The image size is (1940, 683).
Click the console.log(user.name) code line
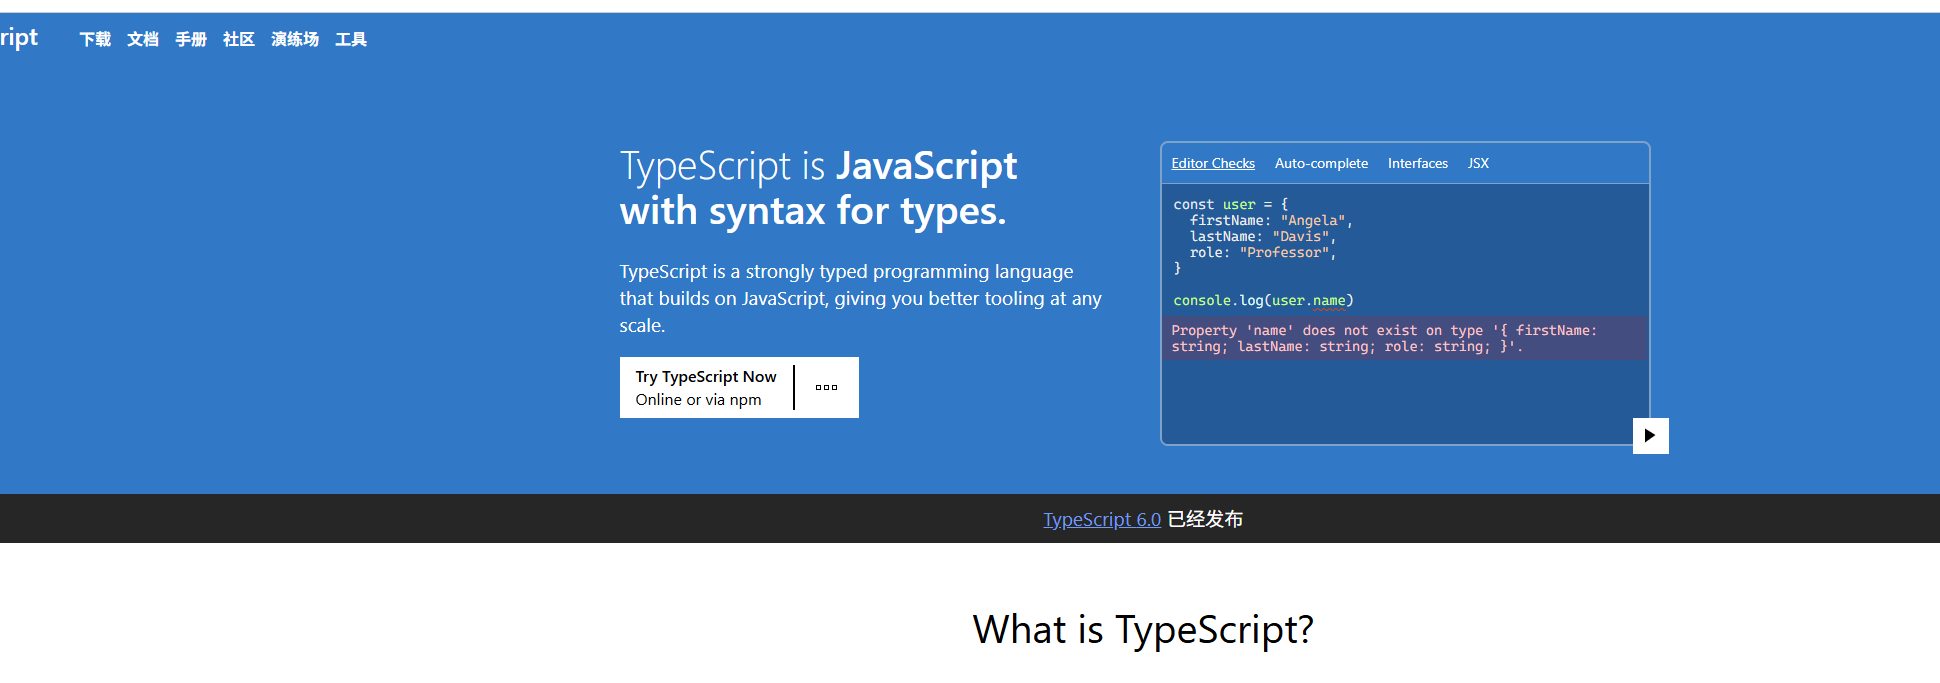coord(1263,300)
